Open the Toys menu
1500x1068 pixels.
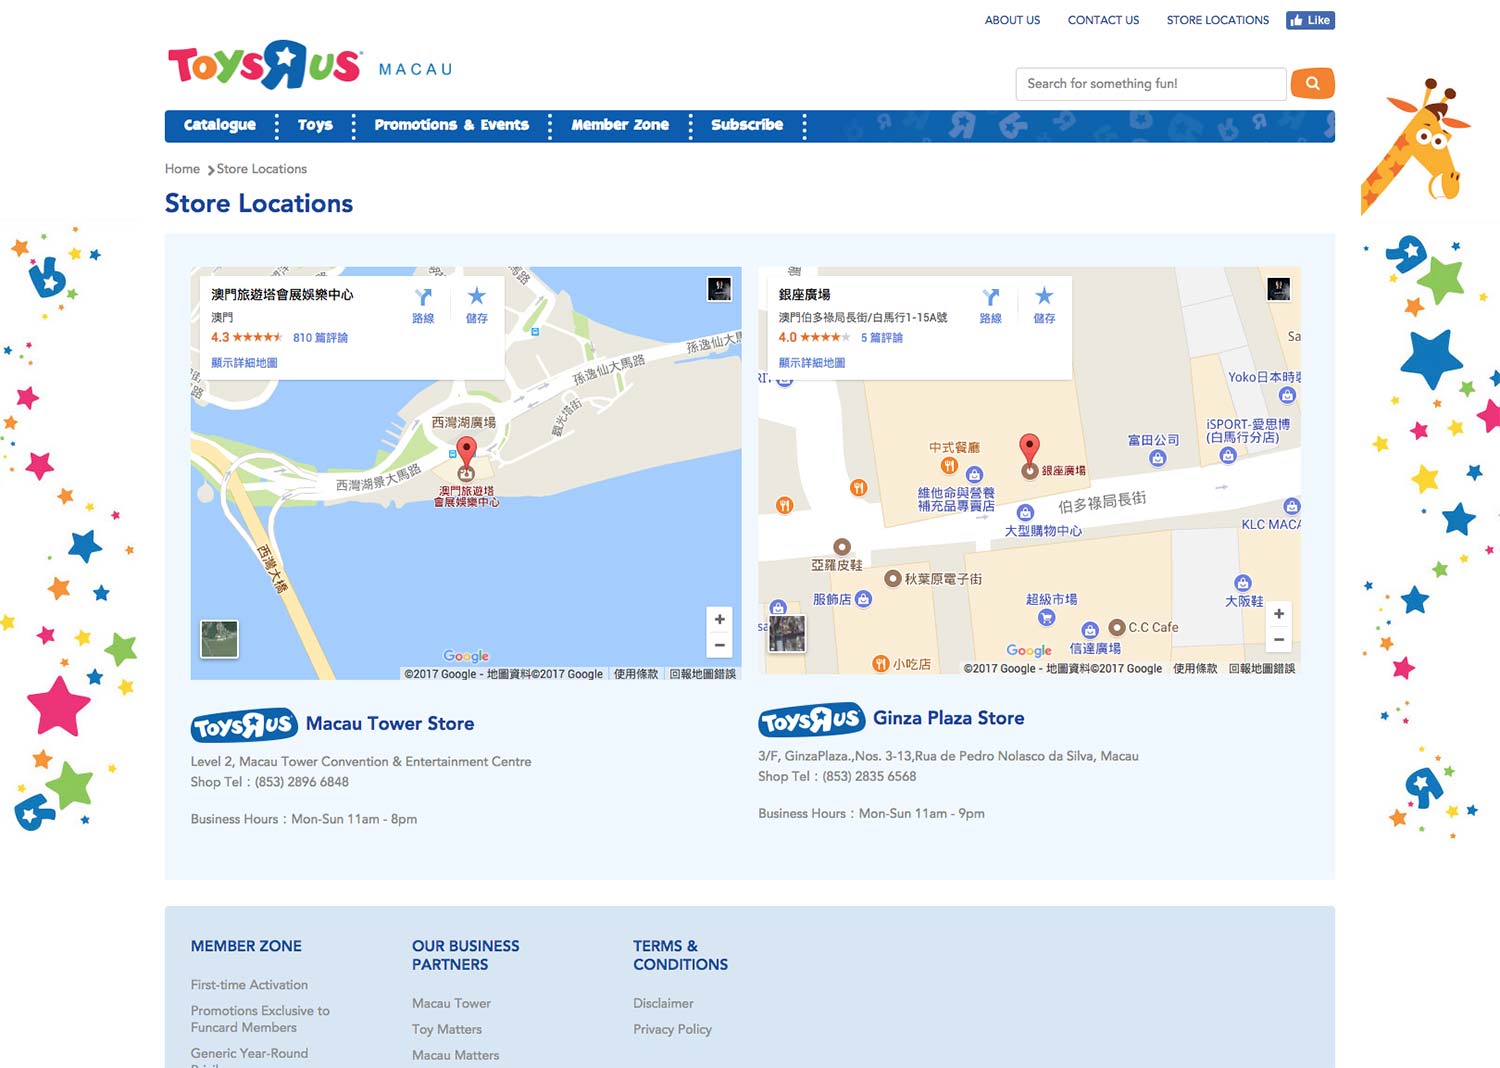click(315, 125)
